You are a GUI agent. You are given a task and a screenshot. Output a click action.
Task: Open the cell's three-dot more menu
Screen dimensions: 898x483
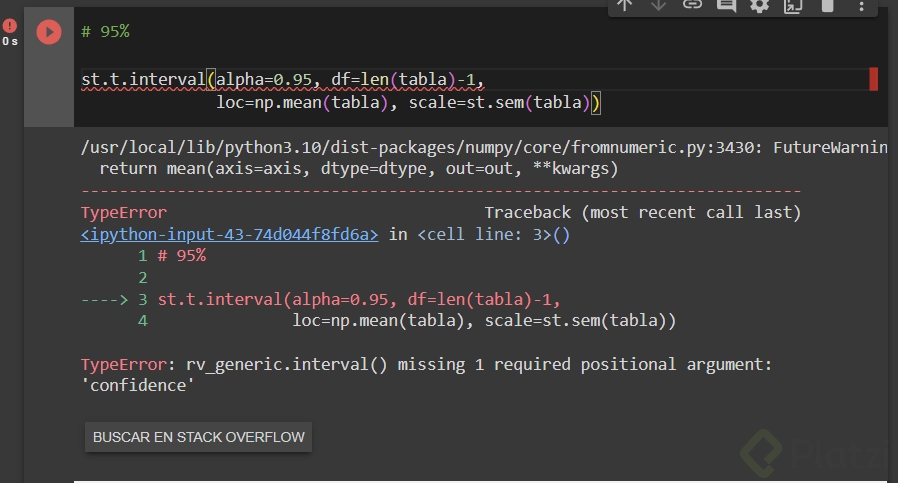point(861,5)
